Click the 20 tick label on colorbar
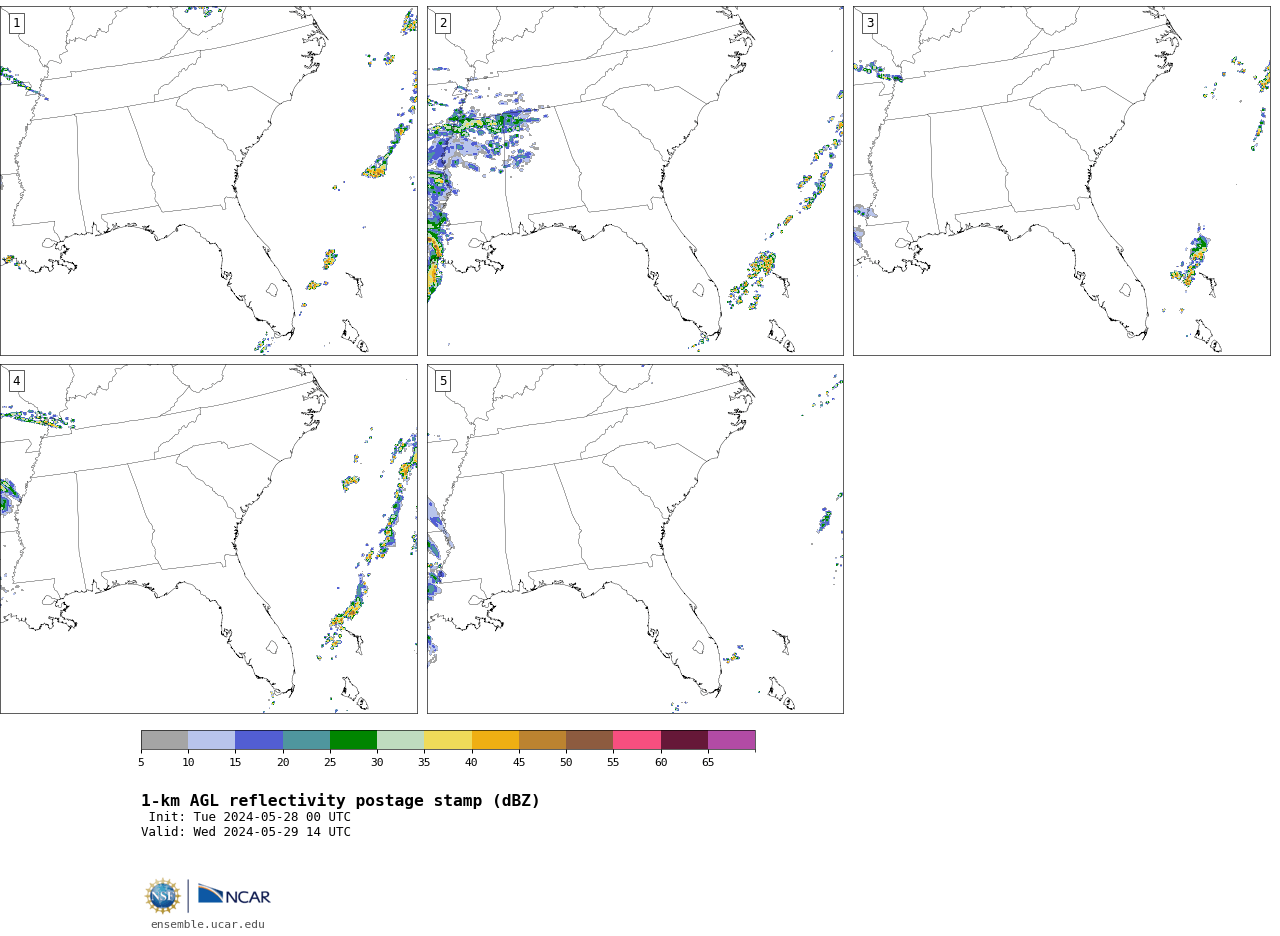The height and width of the screenshot is (936, 1280). pos(283,763)
